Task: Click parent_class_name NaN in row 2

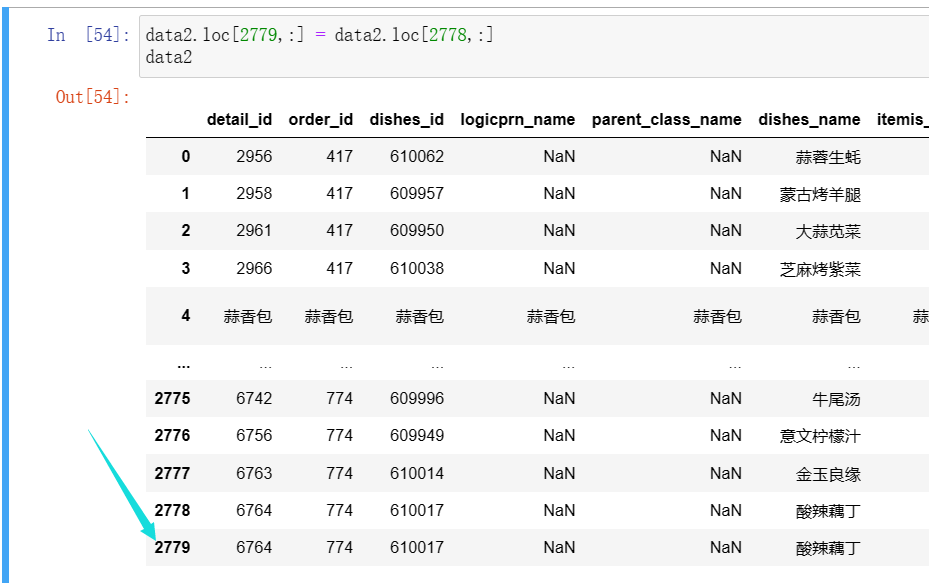Action: tap(726, 230)
